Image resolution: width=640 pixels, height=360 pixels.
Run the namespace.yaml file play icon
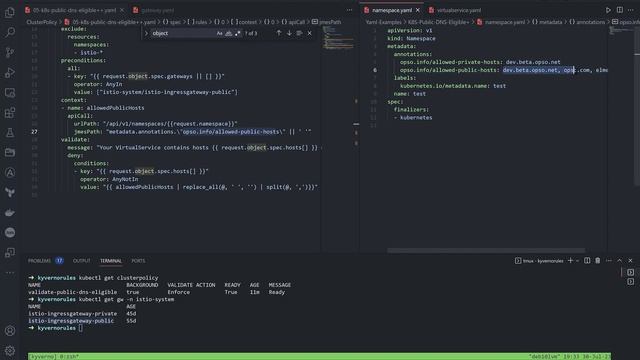click(x=608, y=10)
